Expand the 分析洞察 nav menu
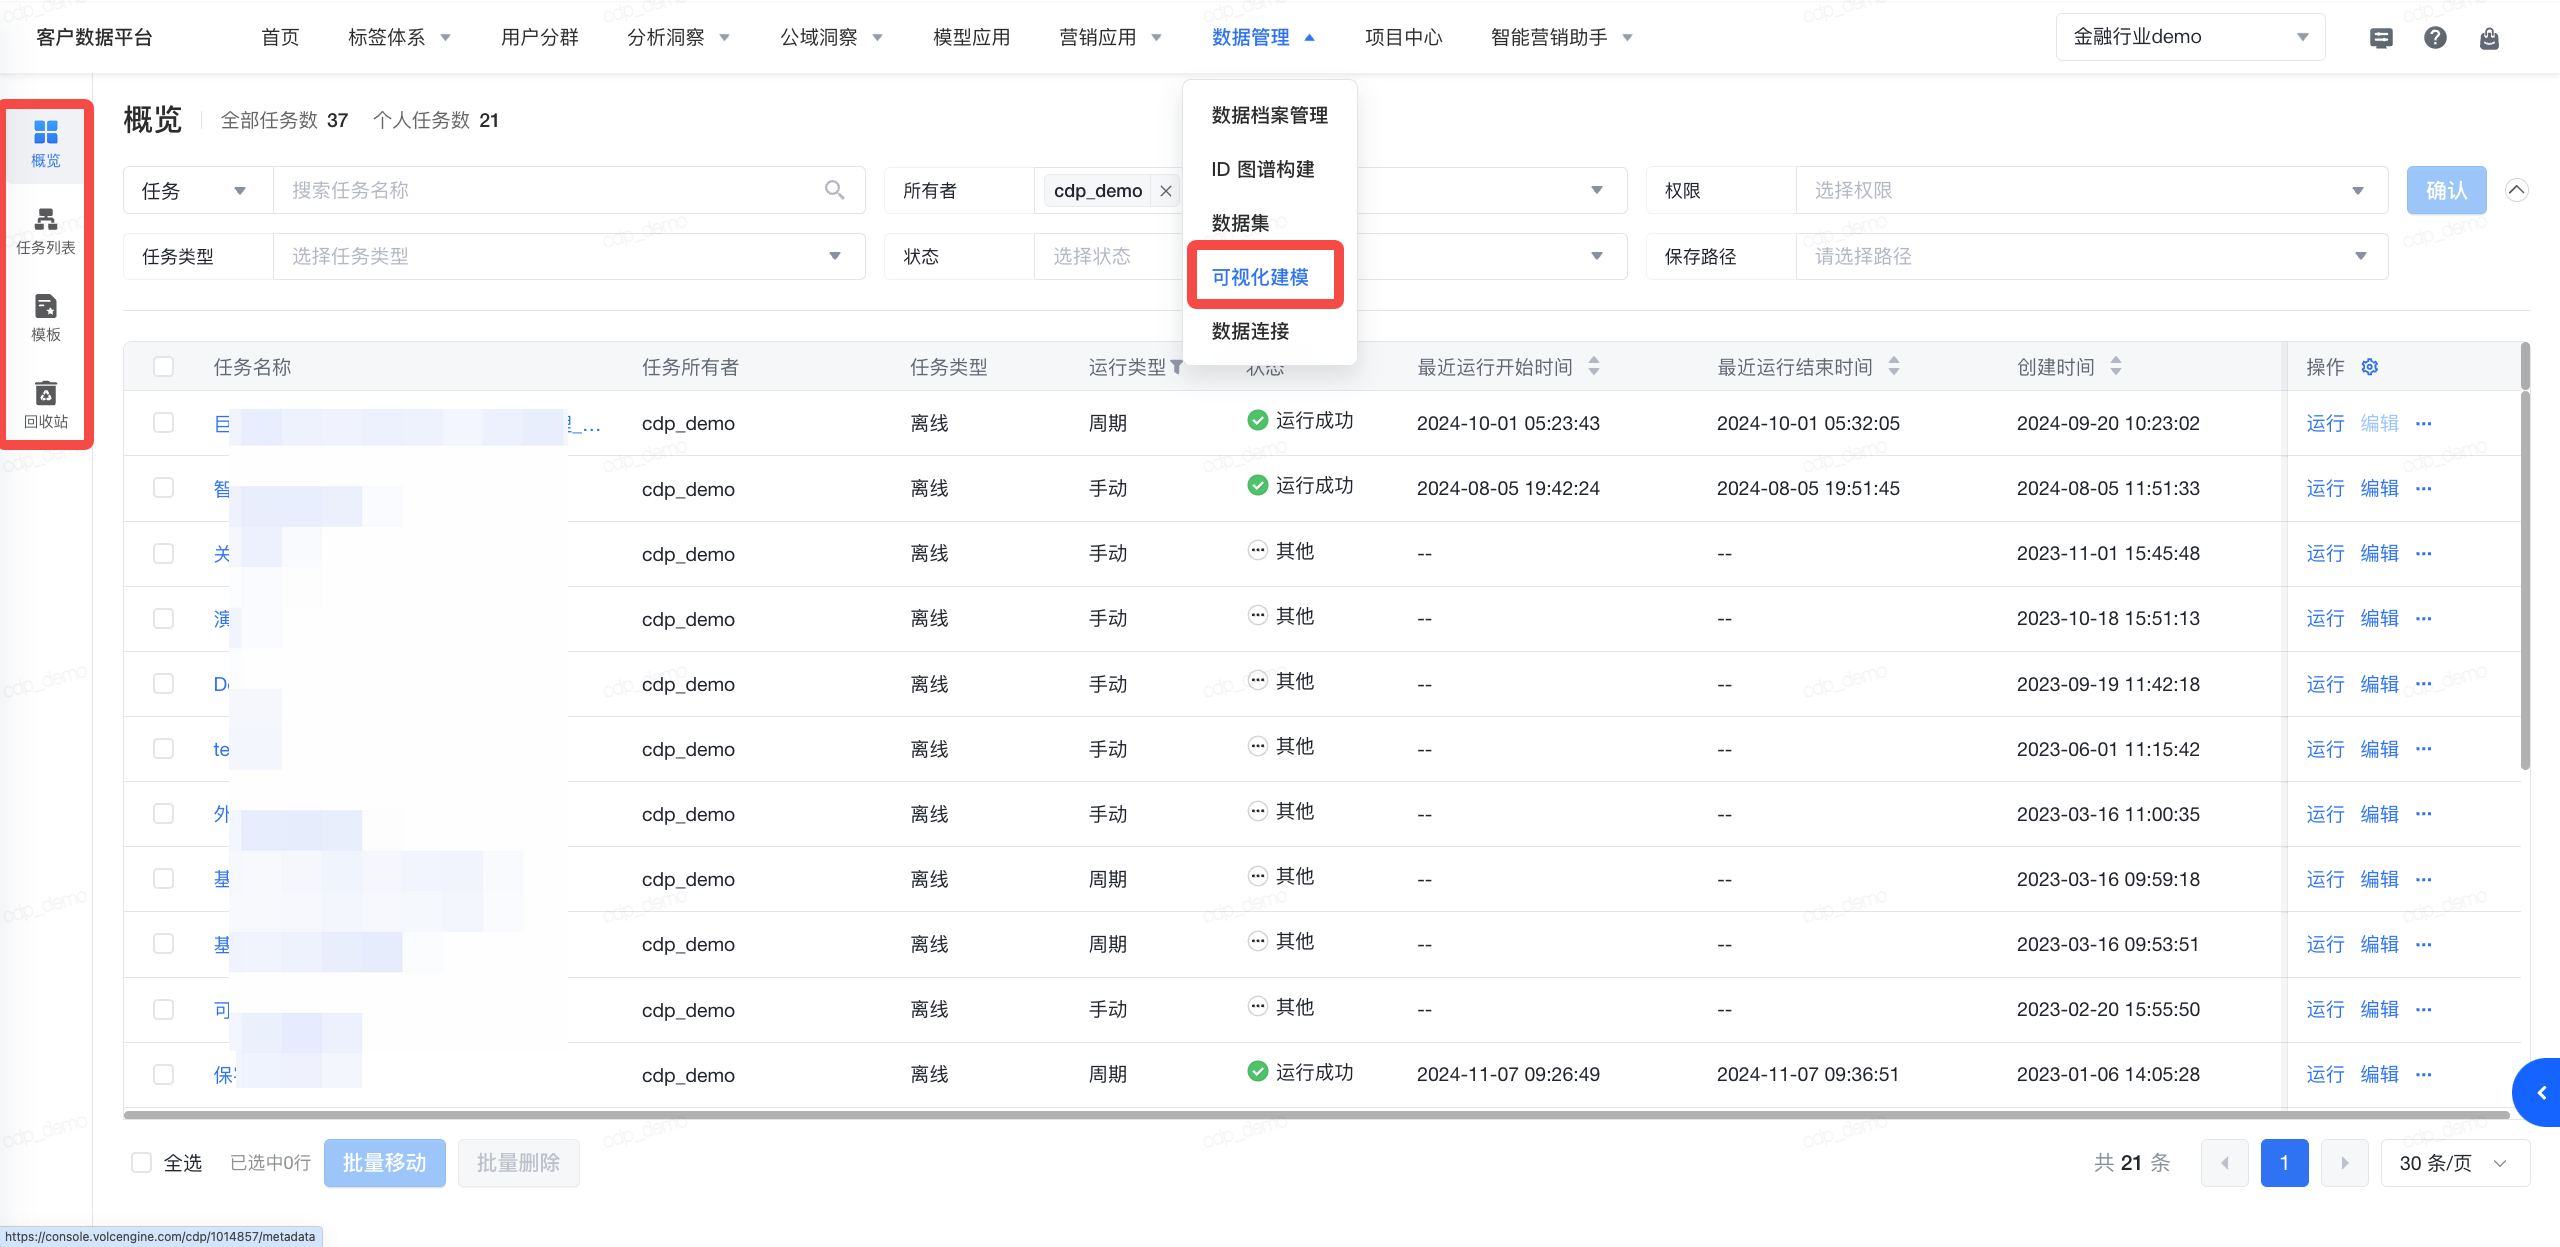This screenshot has height=1247, width=2560. tap(678, 37)
